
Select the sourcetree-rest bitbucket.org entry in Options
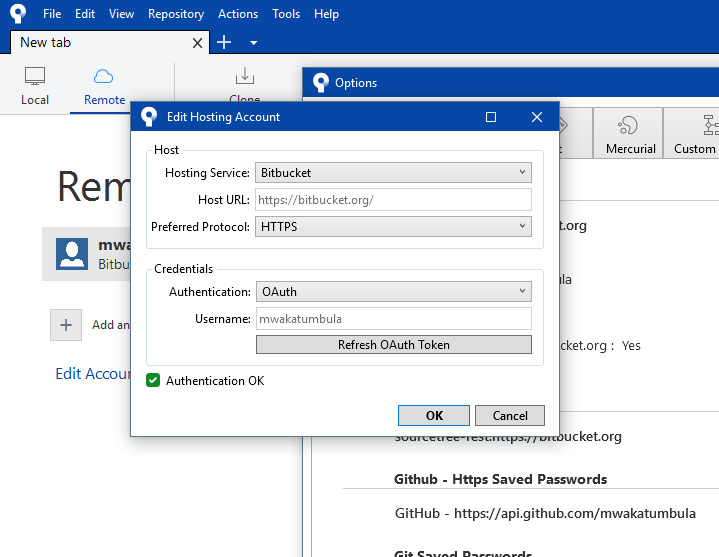point(508,438)
